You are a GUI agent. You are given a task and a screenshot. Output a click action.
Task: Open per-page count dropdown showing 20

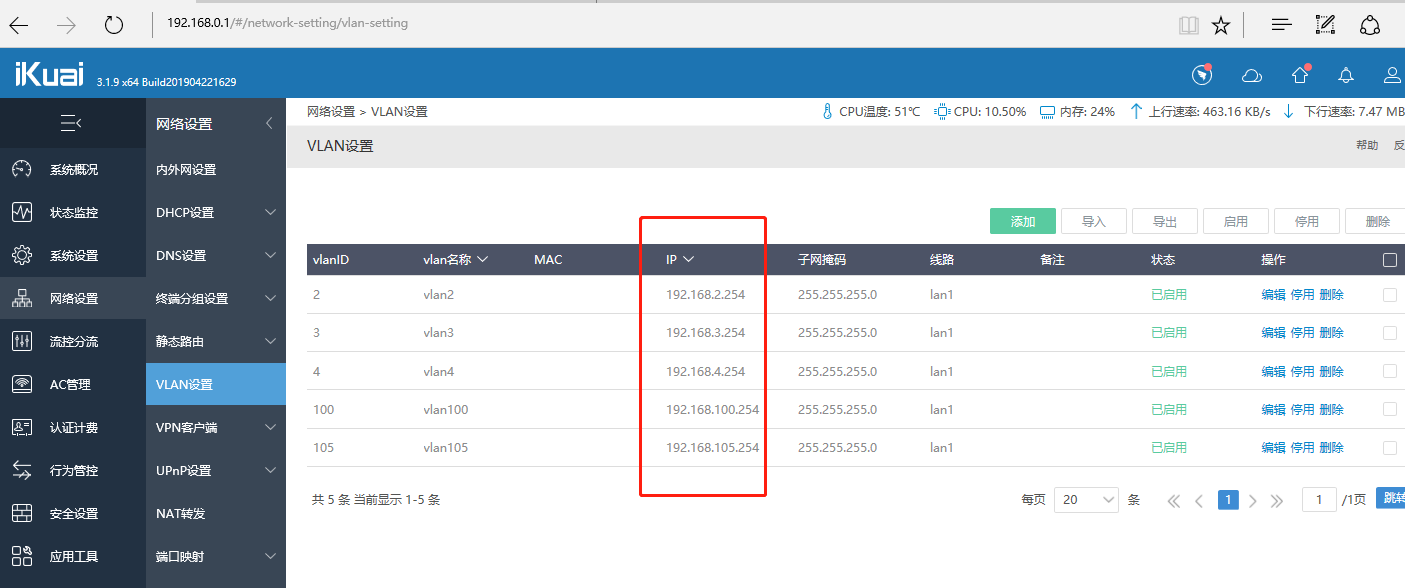pos(1086,499)
